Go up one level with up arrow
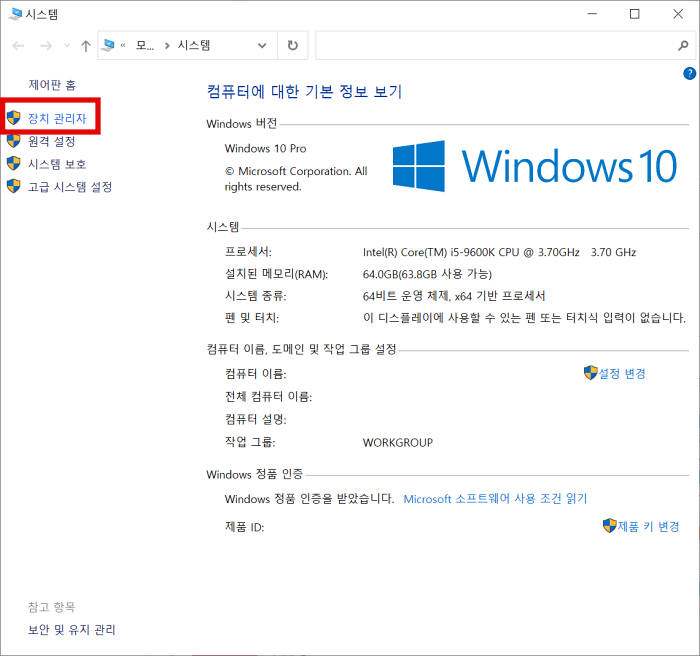Screen dimensions: 700x656 point(86,46)
